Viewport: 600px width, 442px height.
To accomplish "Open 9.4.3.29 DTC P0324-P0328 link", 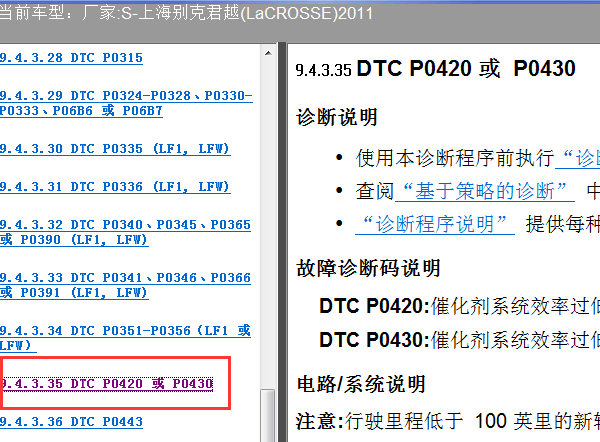I will (x=126, y=103).
